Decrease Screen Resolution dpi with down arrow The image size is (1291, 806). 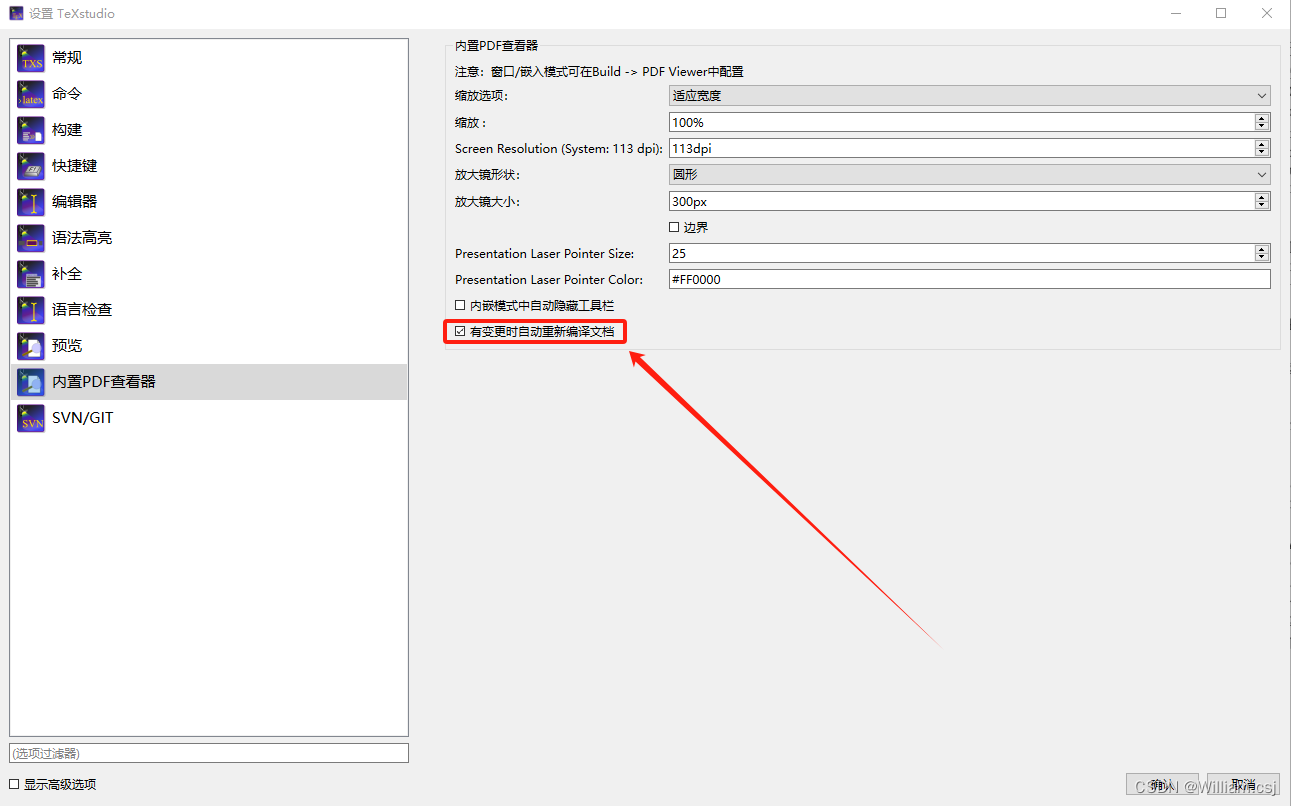(x=1262, y=153)
